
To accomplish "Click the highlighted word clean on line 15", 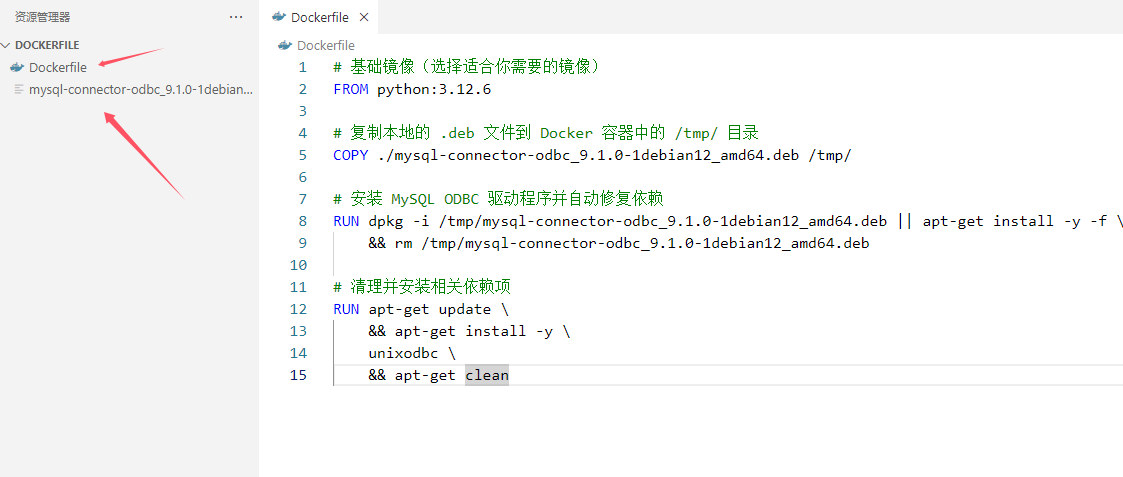I will pyautogui.click(x=487, y=375).
